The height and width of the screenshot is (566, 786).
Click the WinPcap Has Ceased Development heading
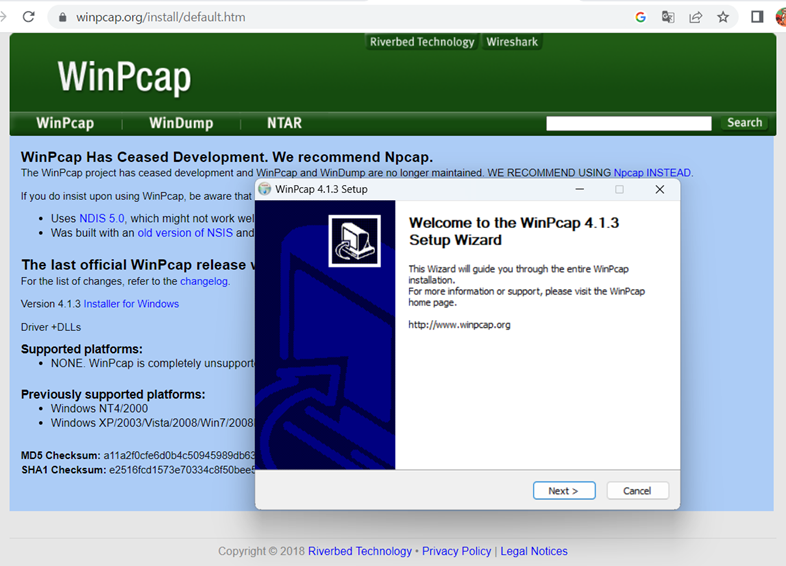click(227, 157)
